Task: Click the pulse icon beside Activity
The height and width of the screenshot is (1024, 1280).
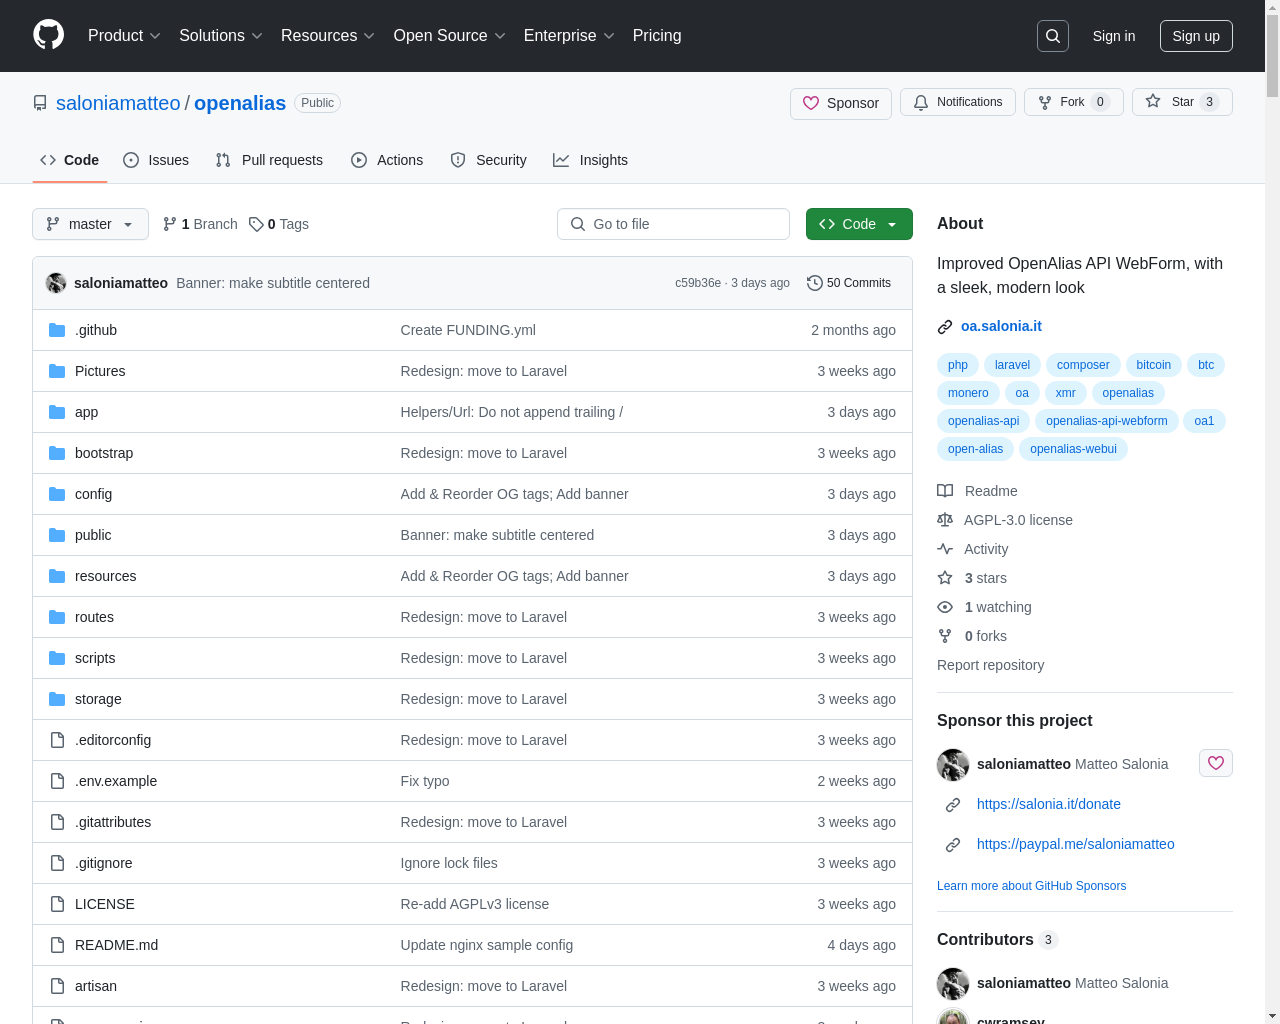Action: click(945, 549)
